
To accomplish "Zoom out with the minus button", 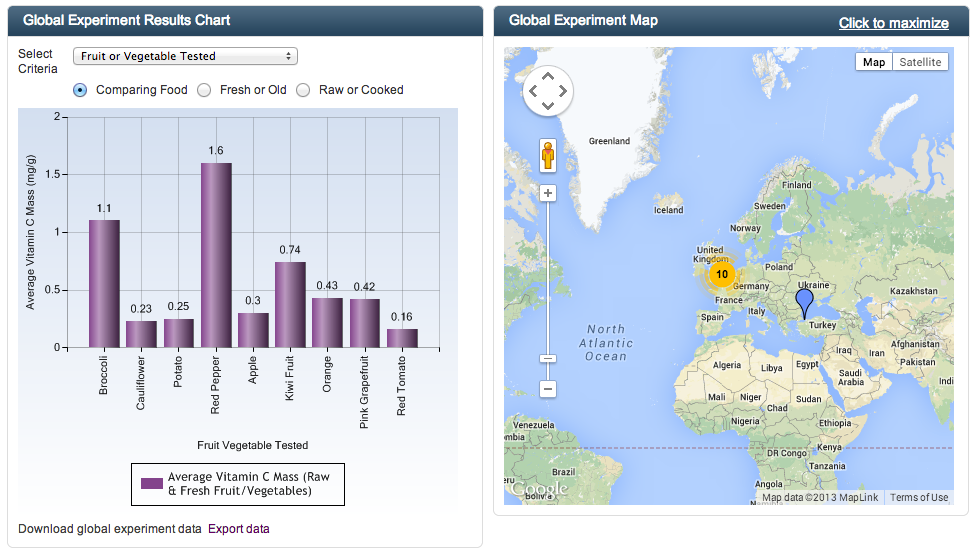I will click(548, 388).
